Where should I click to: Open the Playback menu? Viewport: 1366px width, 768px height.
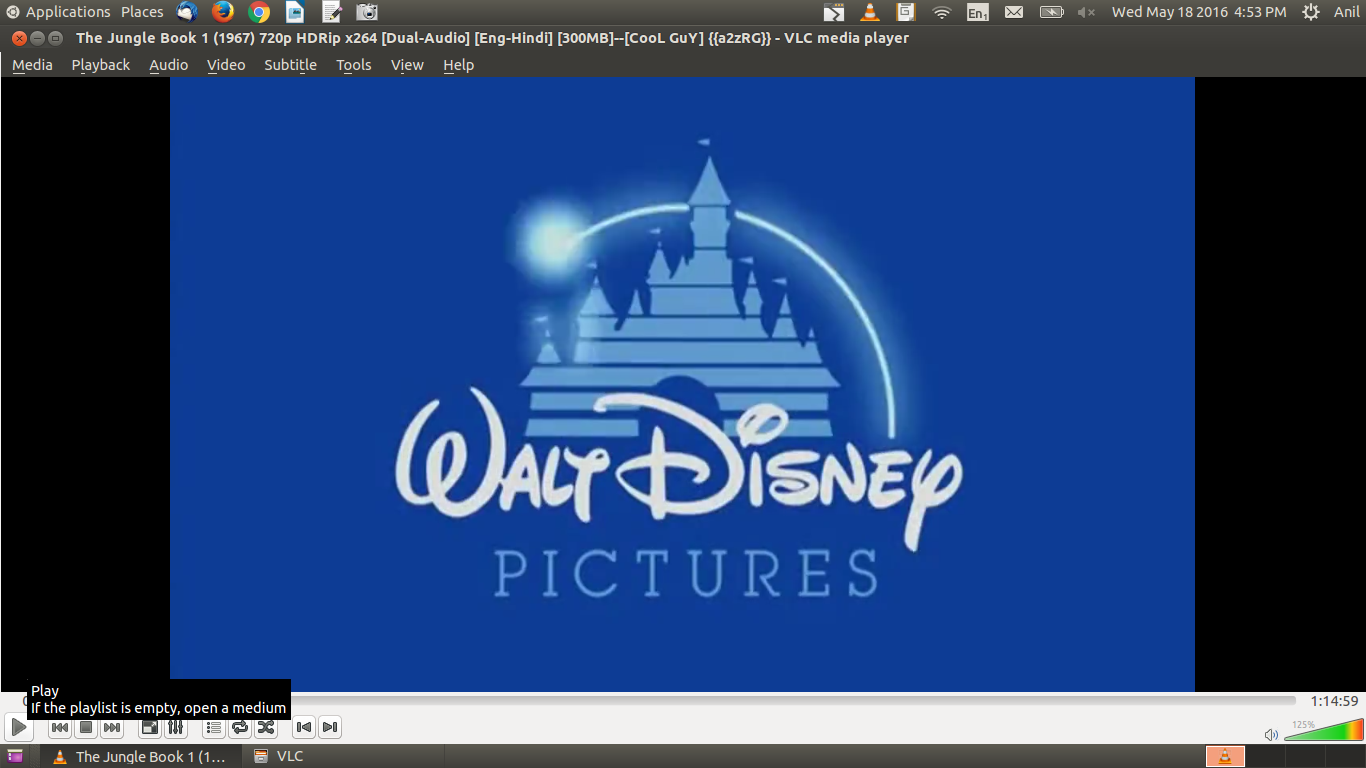pyautogui.click(x=101, y=65)
